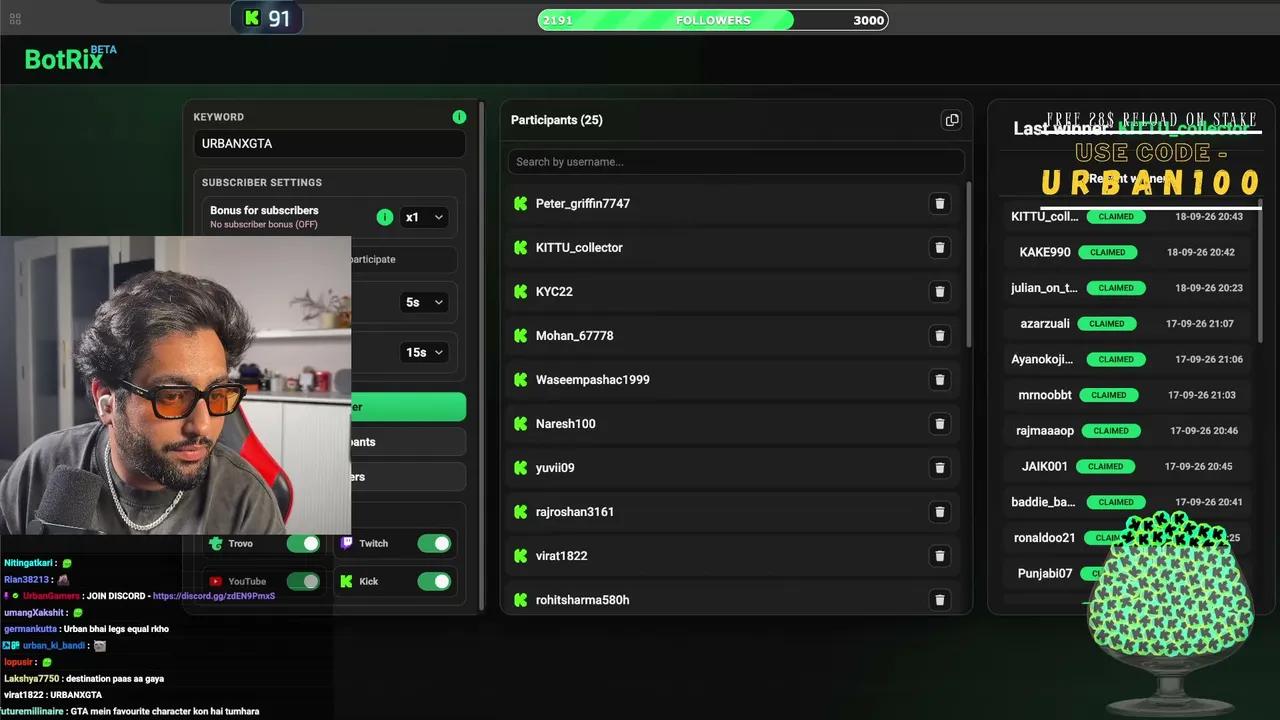Click Twitch platform icon
This screenshot has width=1280, height=720.
click(346, 543)
